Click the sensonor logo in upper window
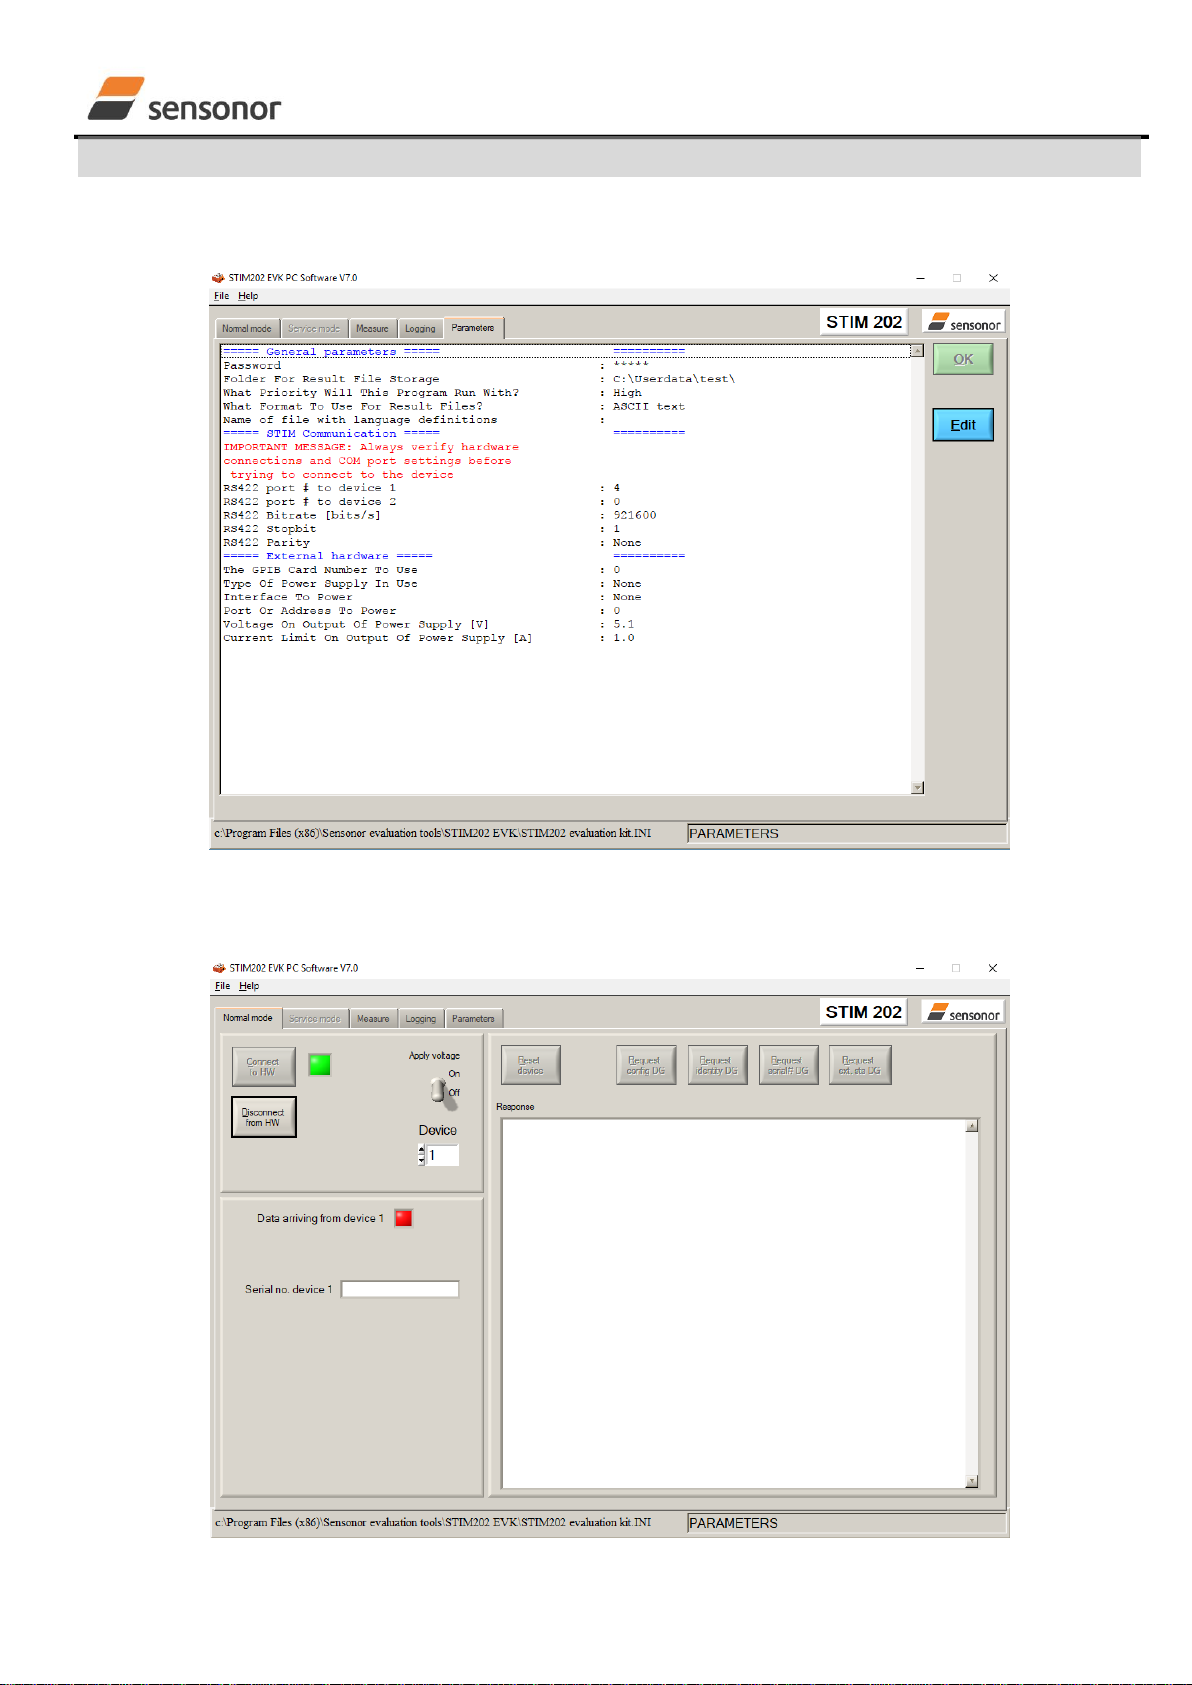The width and height of the screenshot is (1192, 1685). [964, 322]
